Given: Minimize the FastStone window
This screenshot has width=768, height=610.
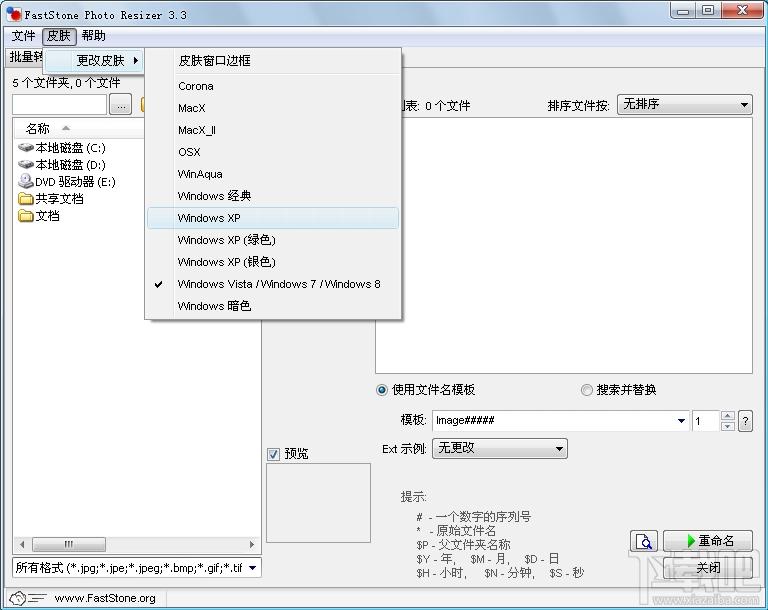Looking at the screenshot, I should 684,11.
